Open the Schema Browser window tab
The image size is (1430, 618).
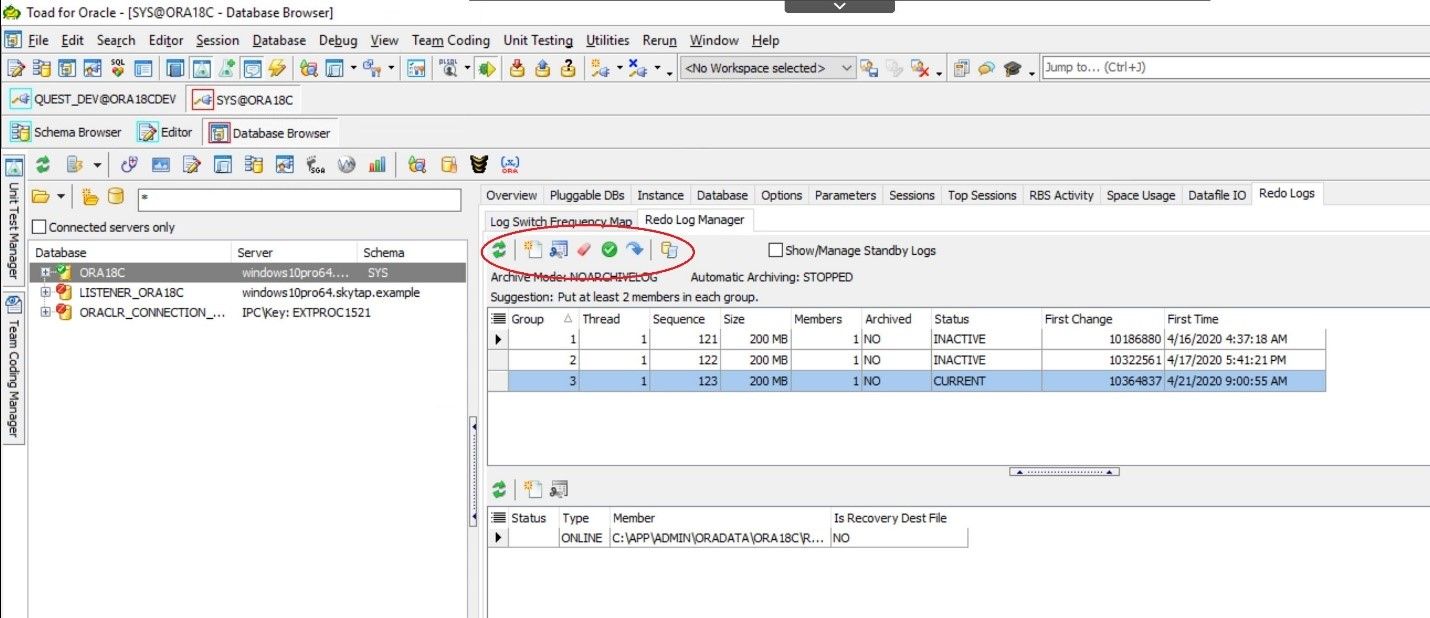click(66, 132)
